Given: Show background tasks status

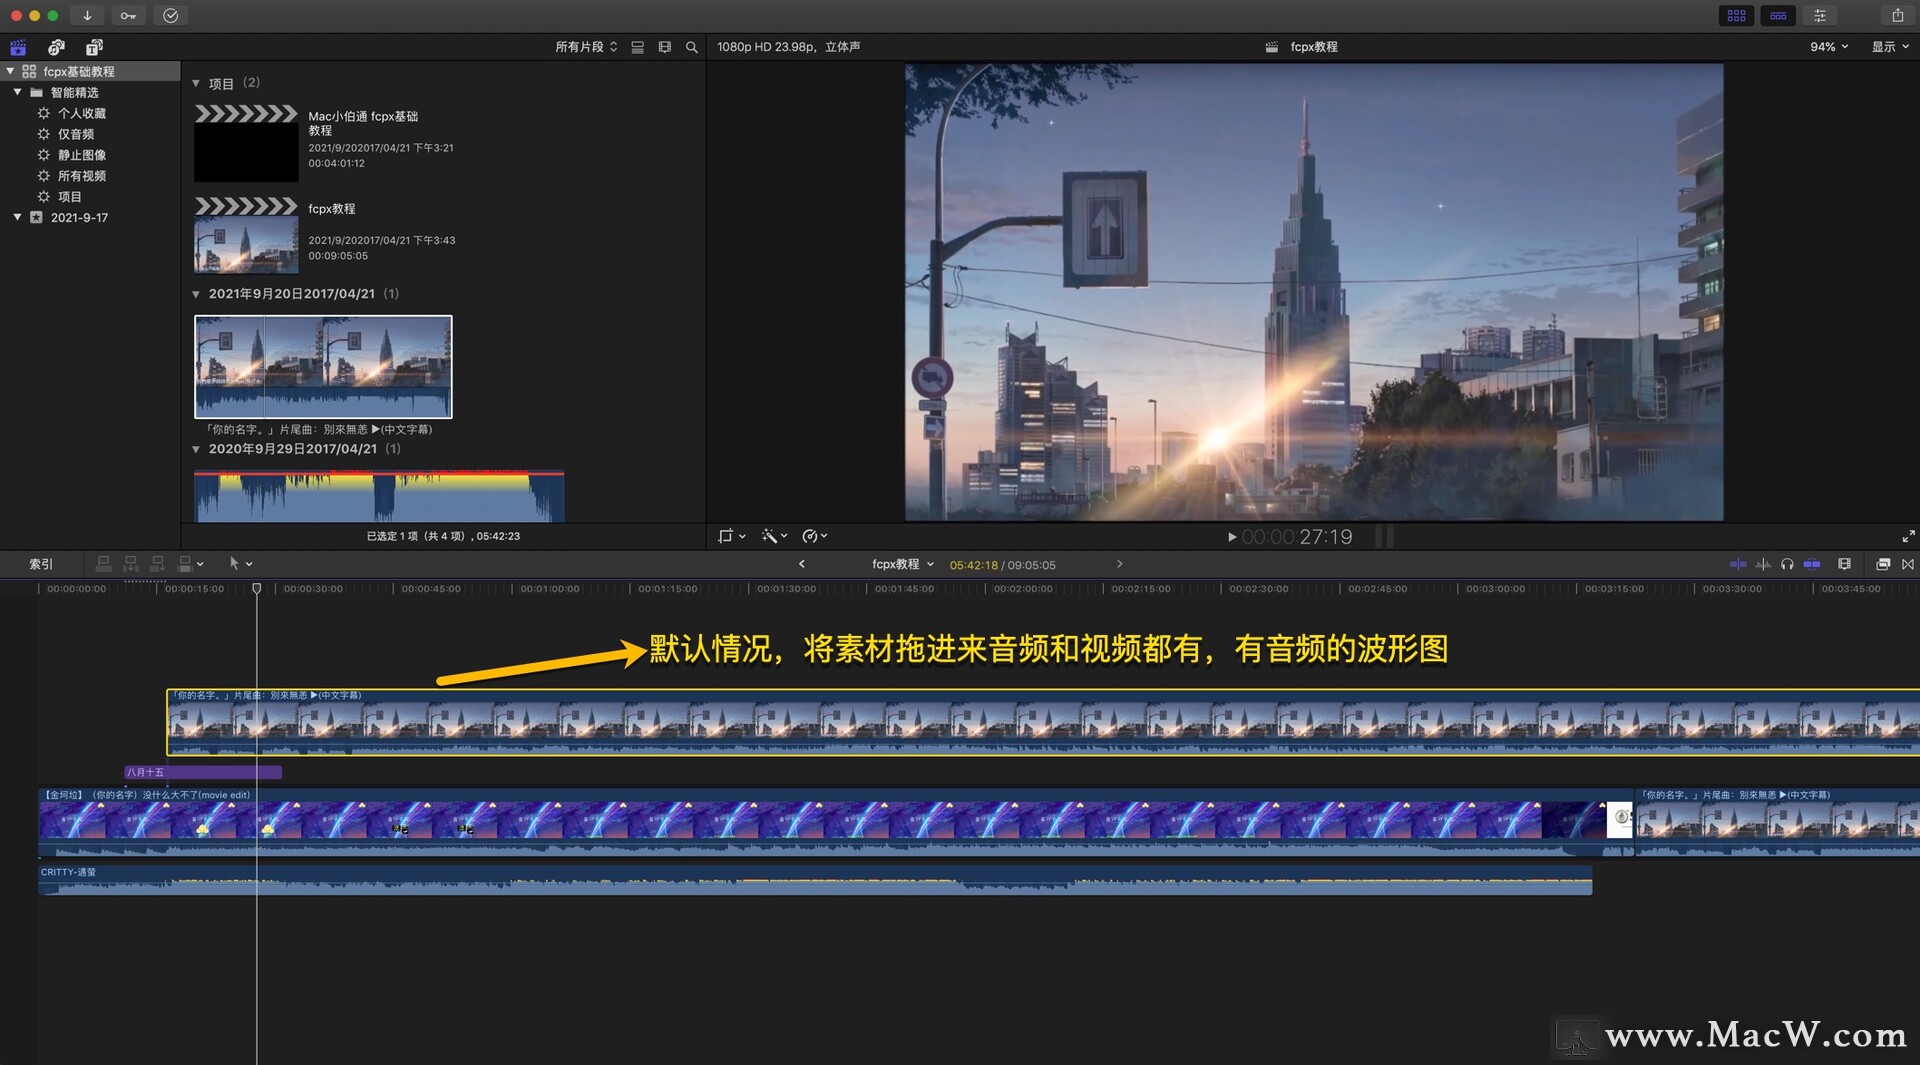Looking at the screenshot, I should [x=171, y=15].
